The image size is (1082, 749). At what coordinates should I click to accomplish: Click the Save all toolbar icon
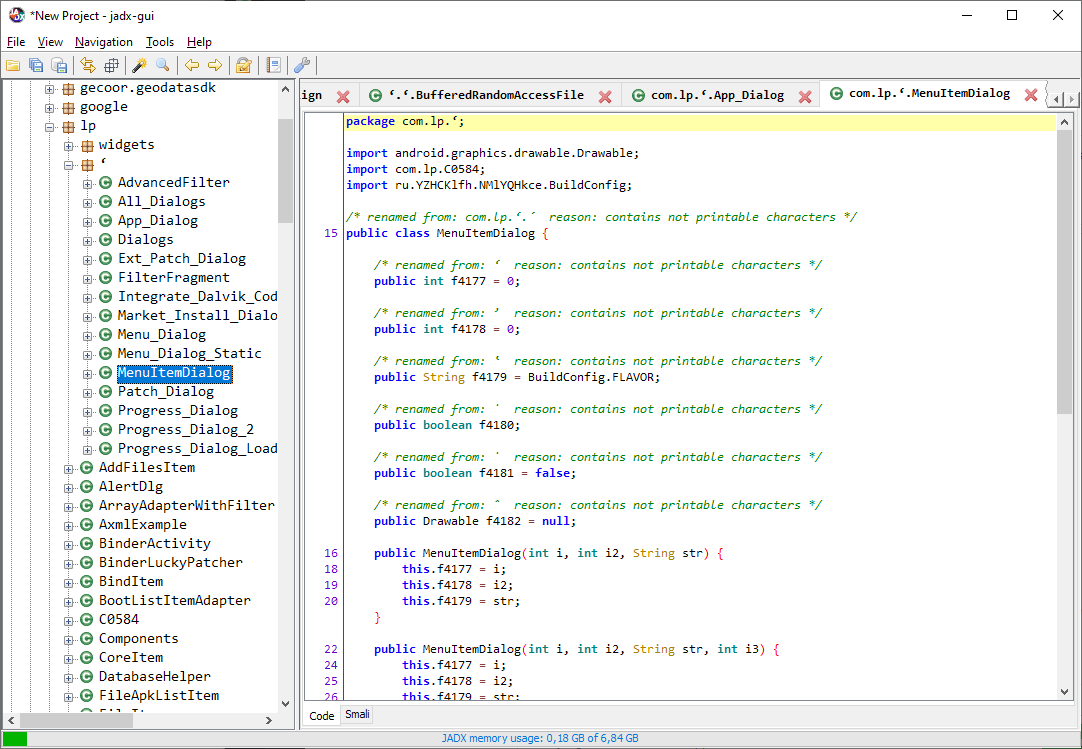[35, 65]
